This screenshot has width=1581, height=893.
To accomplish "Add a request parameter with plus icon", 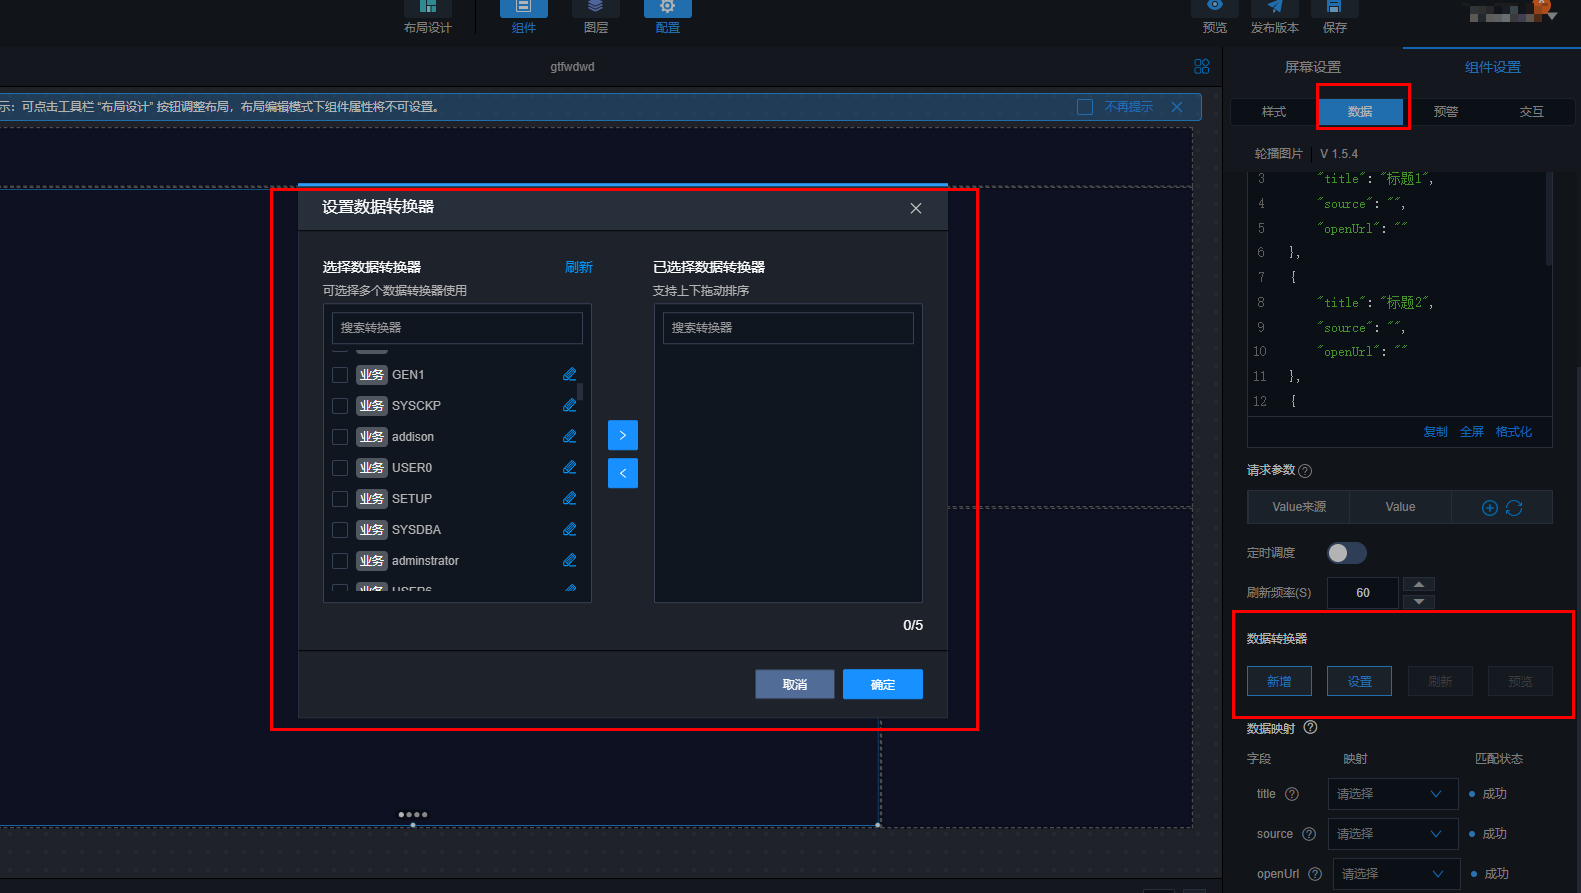I will click(1490, 508).
